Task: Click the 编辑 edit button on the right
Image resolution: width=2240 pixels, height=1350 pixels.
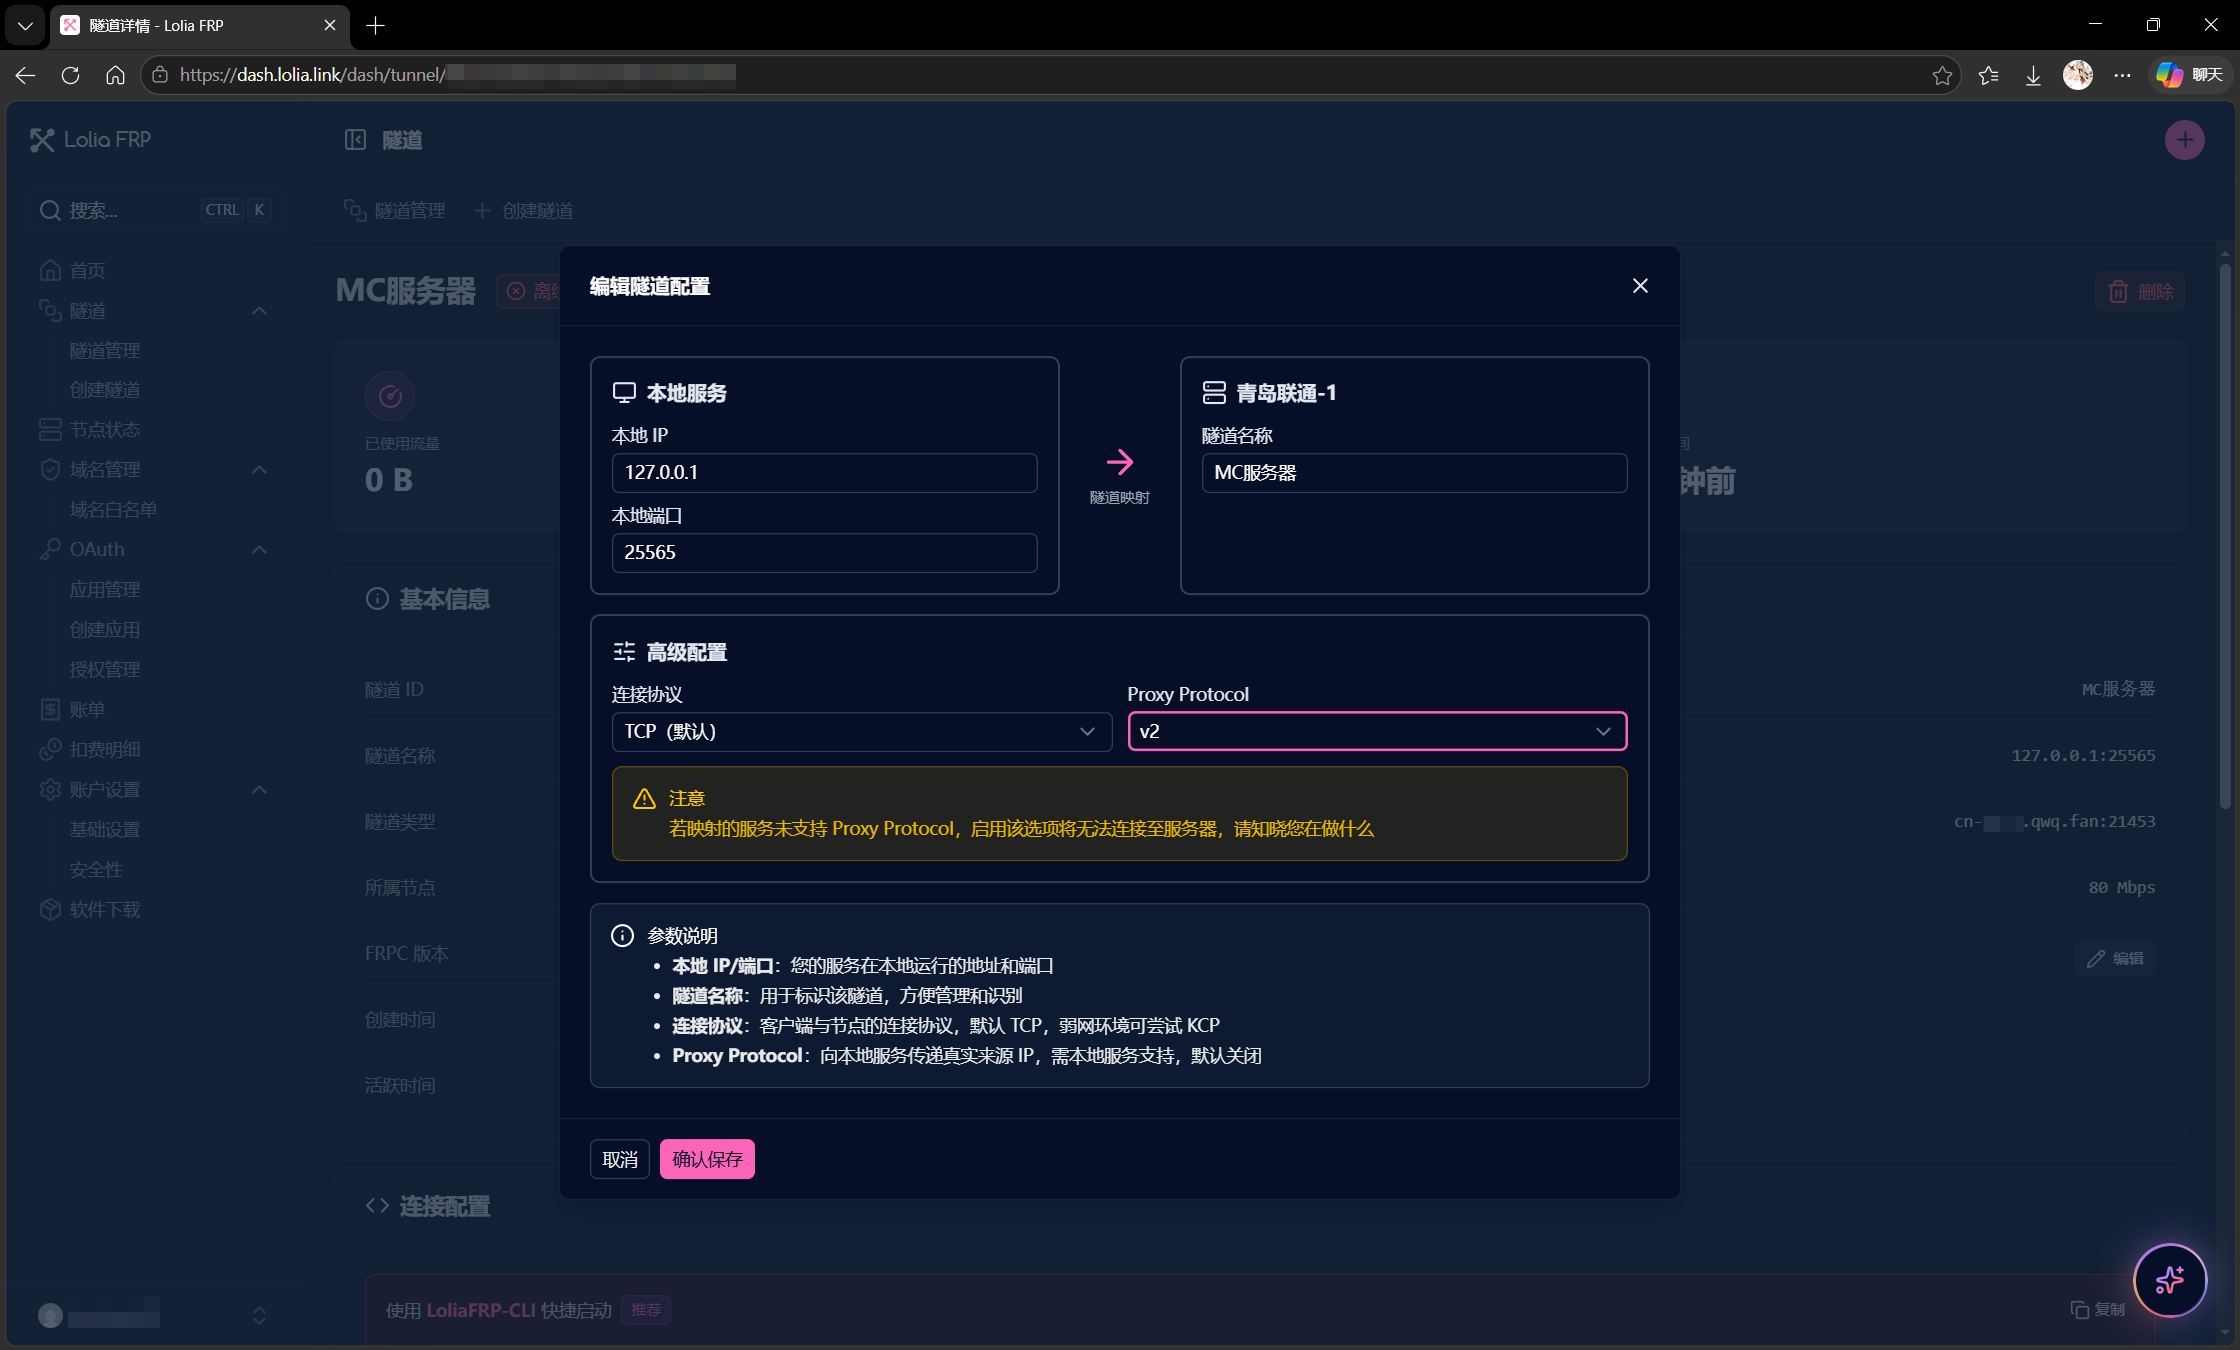Action: click(x=2114, y=958)
